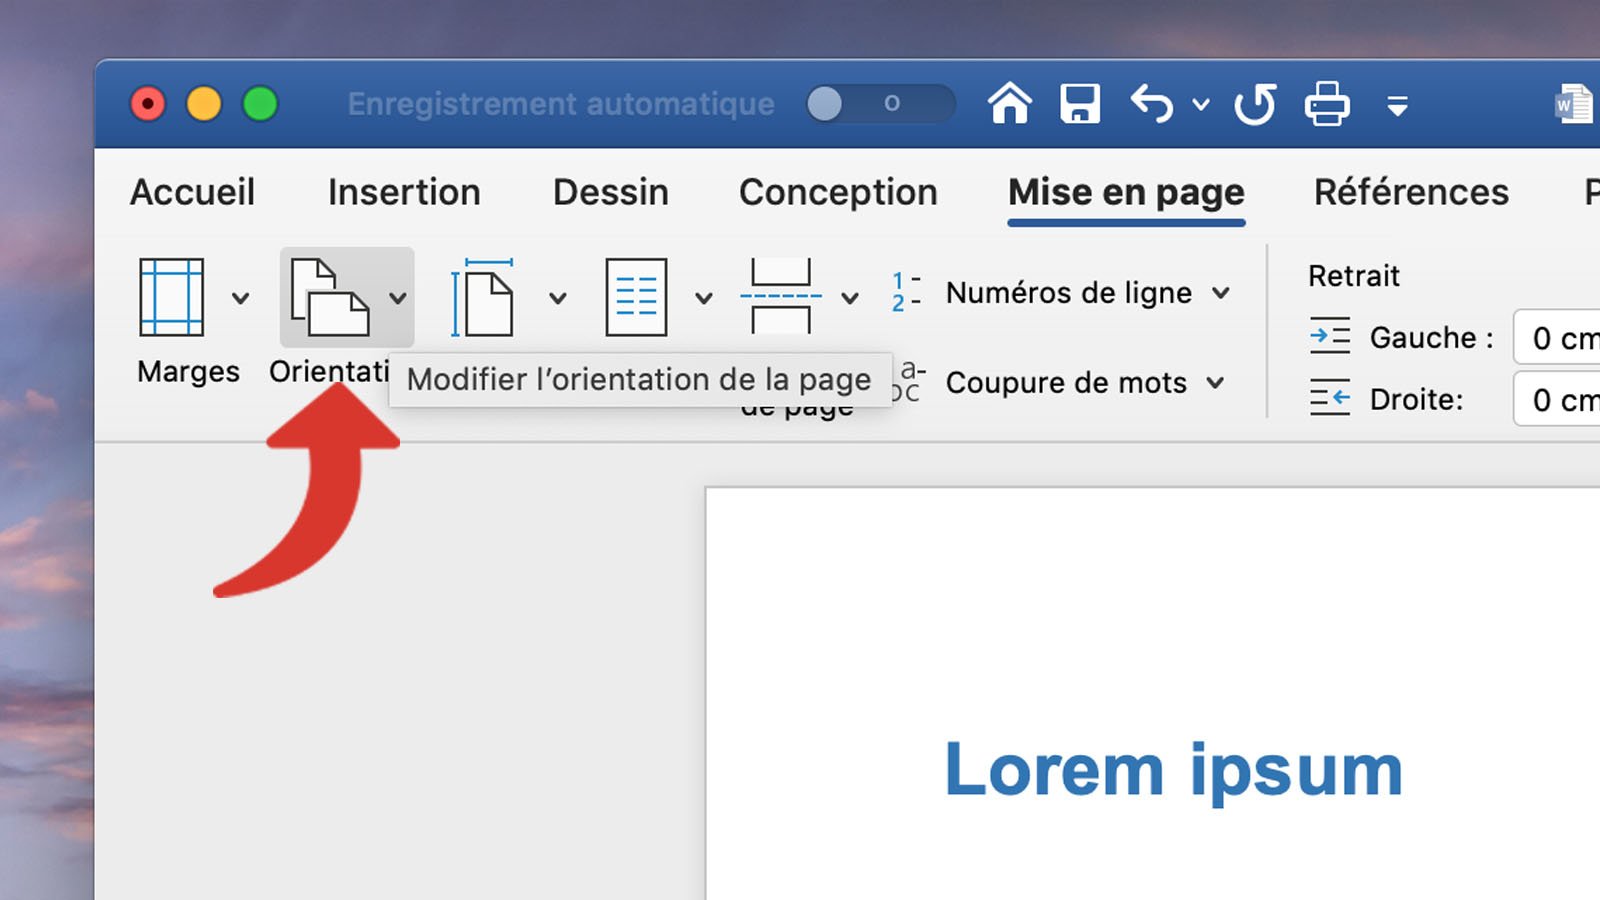The width and height of the screenshot is (1600, 900).
Task: Print the document with printer icon
Action: coord(1327,103)
